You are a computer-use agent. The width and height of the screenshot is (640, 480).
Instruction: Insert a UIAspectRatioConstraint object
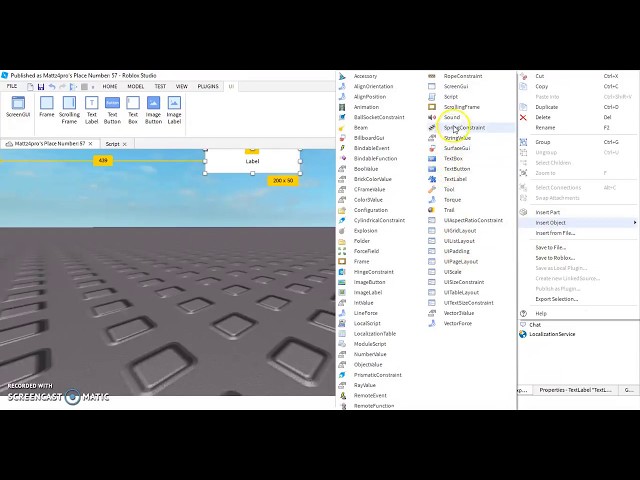click(473, 220)
